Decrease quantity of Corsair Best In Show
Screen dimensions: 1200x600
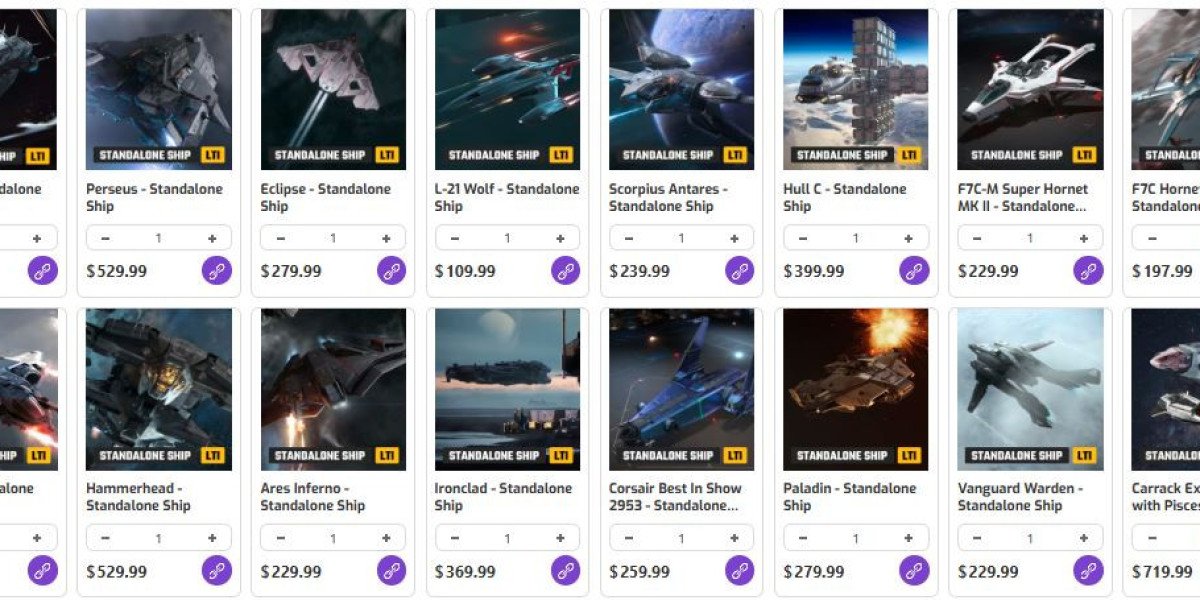point(628,538)
